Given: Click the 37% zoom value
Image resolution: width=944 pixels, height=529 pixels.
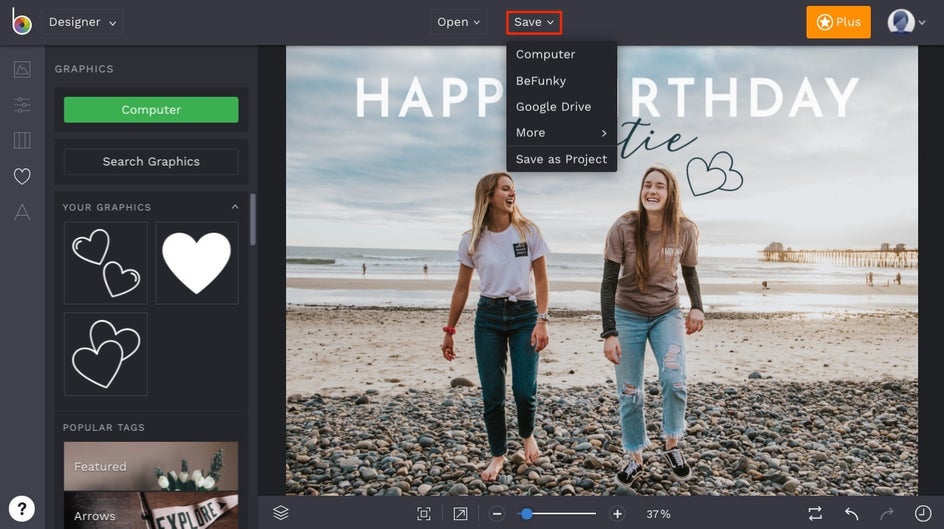Looking at the screenshot, I should [658, 514].
